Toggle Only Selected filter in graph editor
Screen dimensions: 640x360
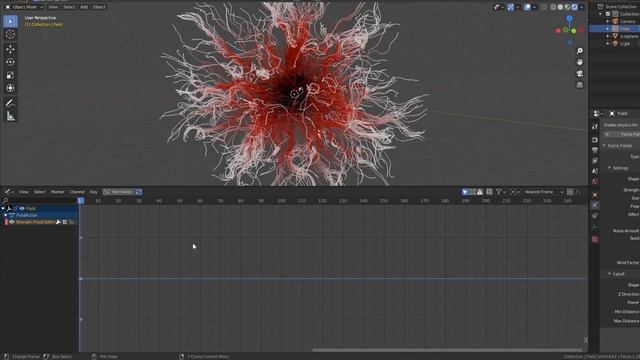tap(465, 192)
